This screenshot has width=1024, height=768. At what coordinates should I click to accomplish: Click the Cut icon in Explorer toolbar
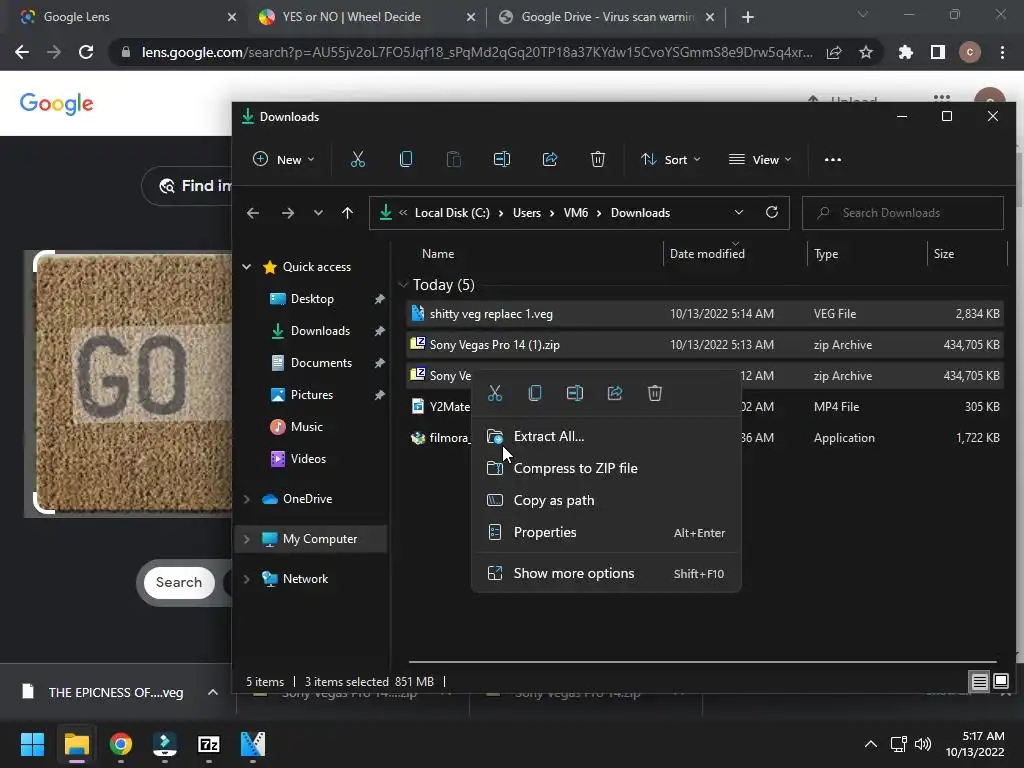coord(357,159)
